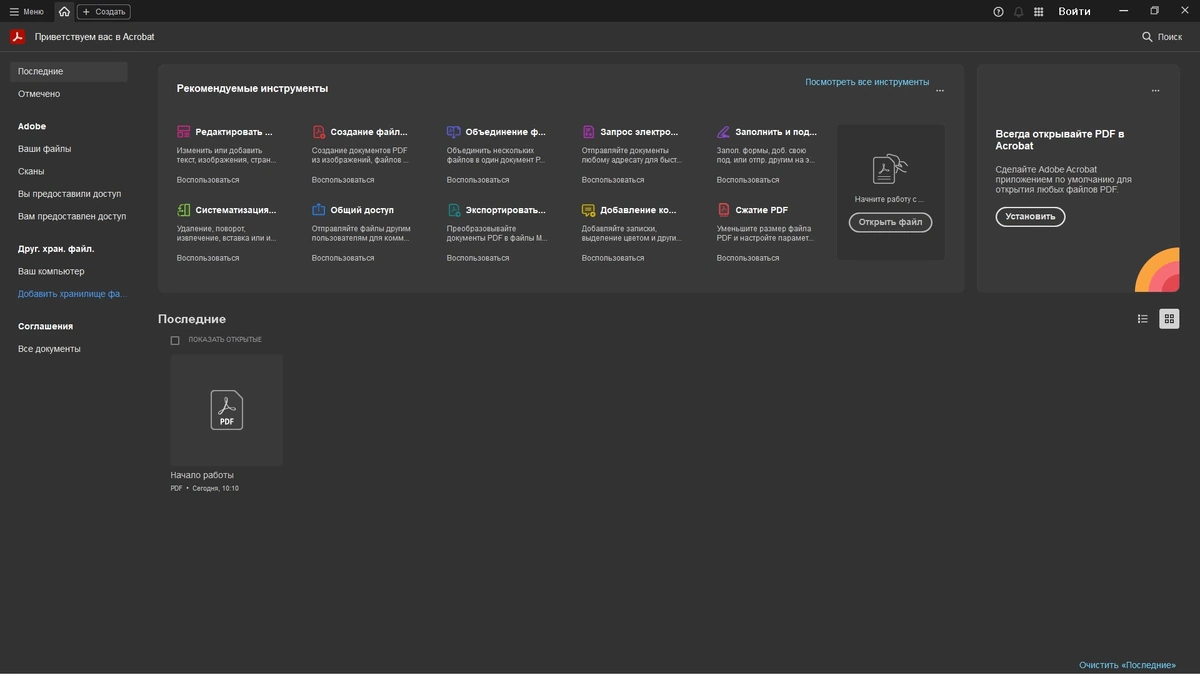The image size is (1200, 675).
Task: Click the Заполнить и подписать icon
Action: [723, 132]
